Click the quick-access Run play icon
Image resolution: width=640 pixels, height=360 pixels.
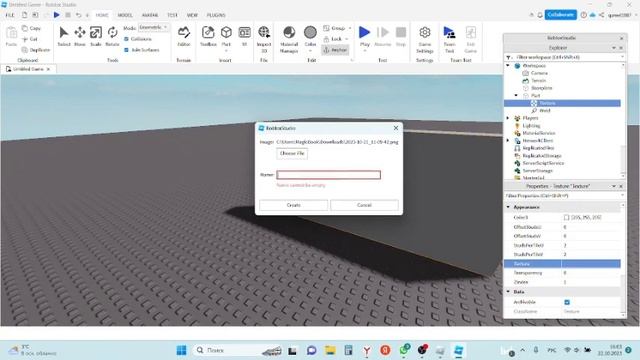coord(57,15)
